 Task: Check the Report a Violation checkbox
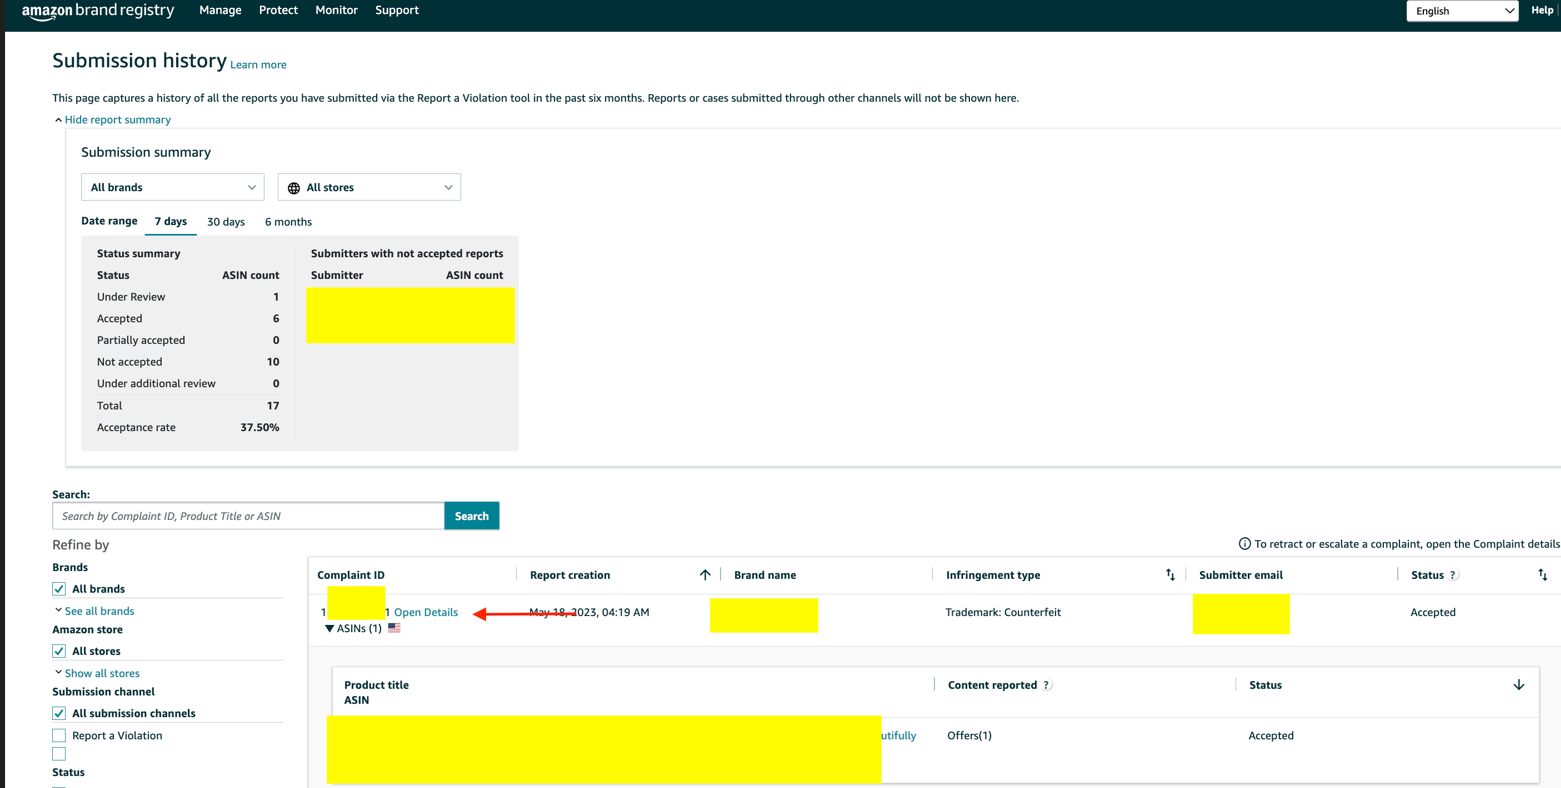click(x=59, y=735)
